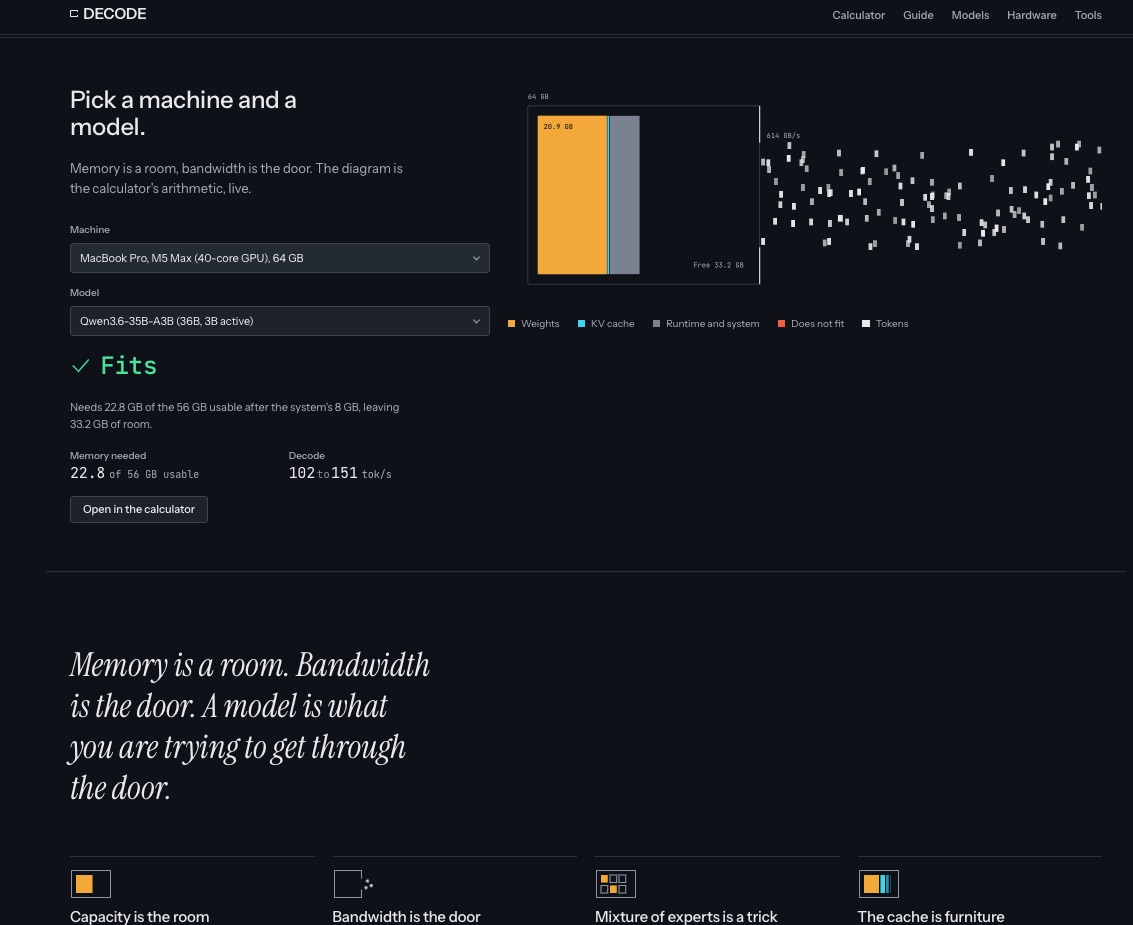Click the orange Weights legend swatch

click(512, 324)
